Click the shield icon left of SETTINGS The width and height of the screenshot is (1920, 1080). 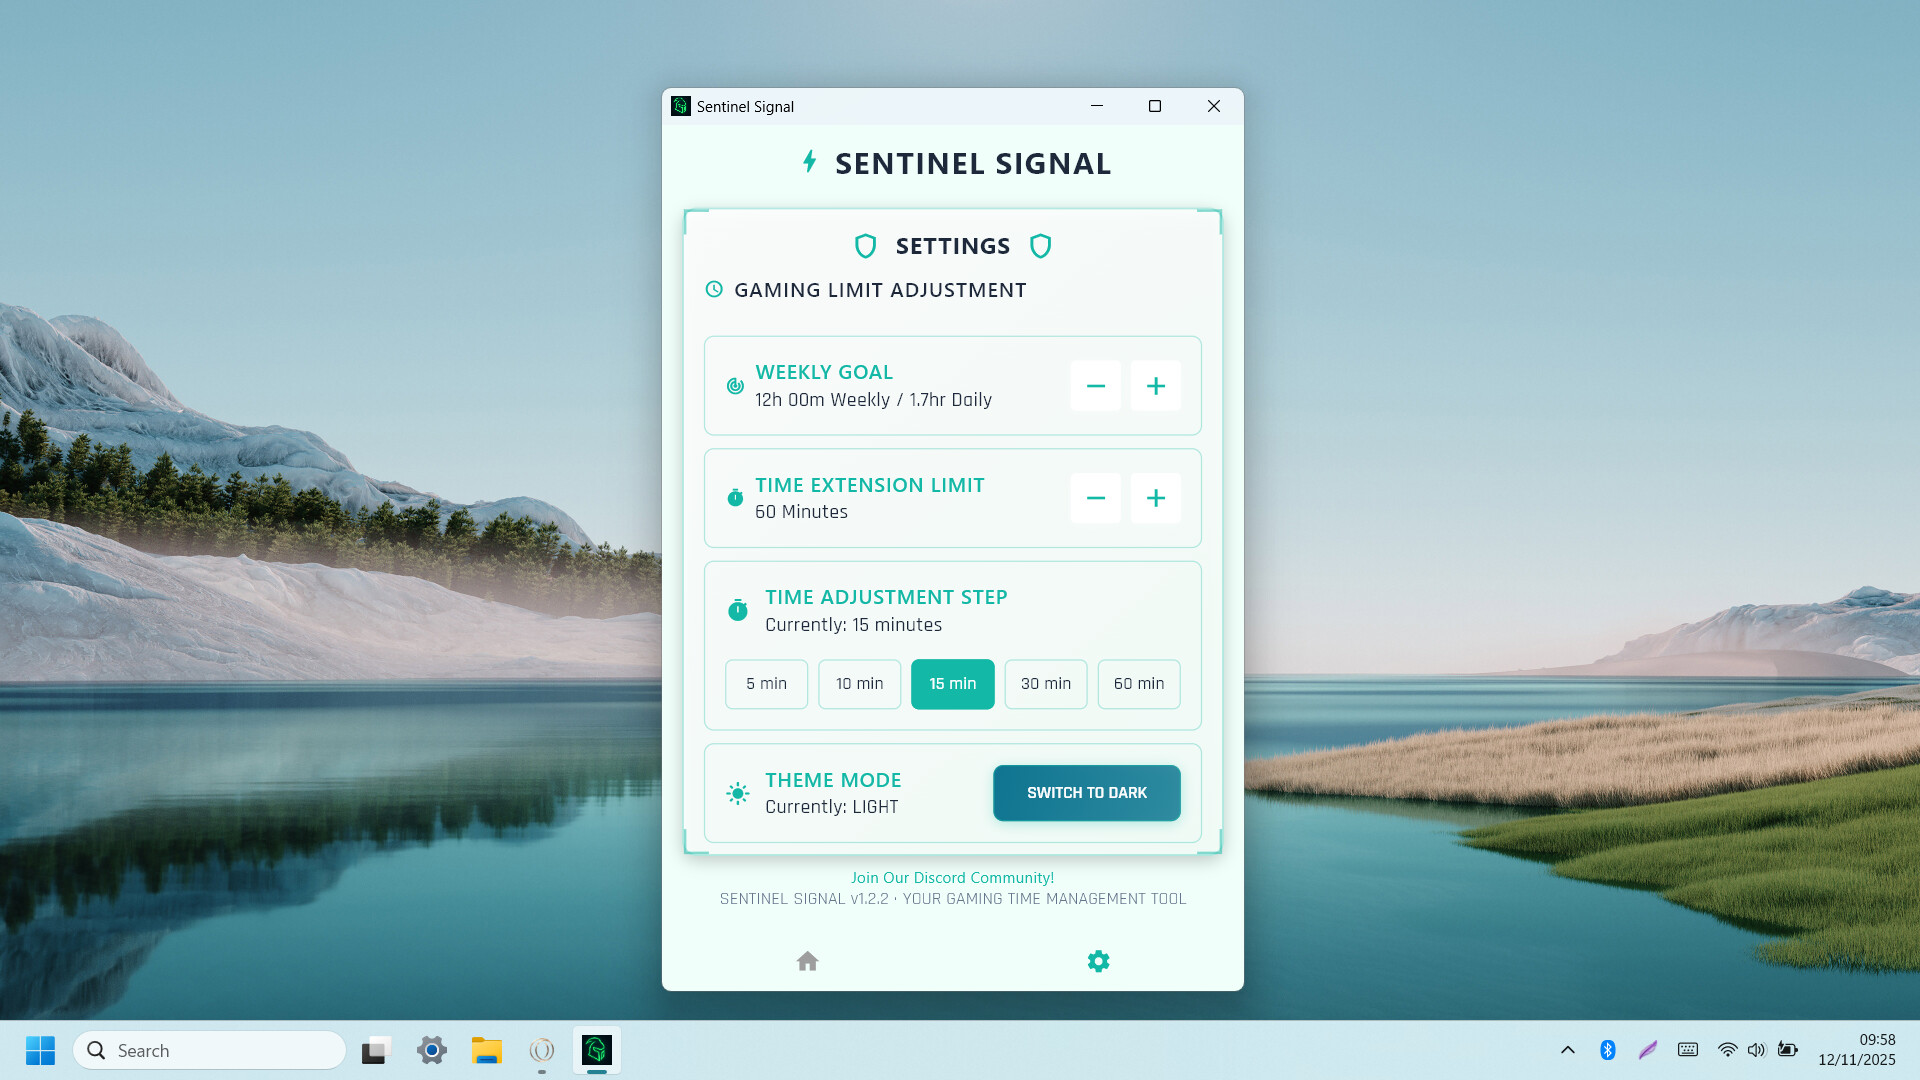[x=864, y=246]
